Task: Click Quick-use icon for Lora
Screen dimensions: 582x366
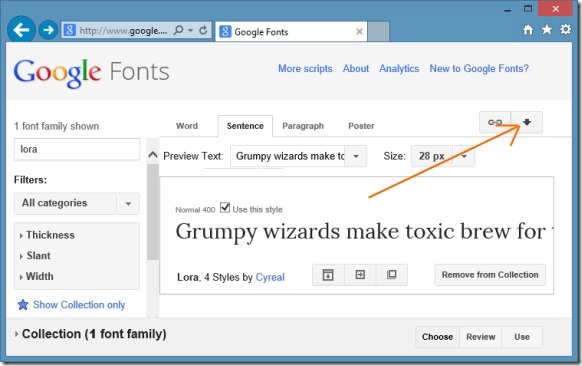Action: [x=328, y=275]
